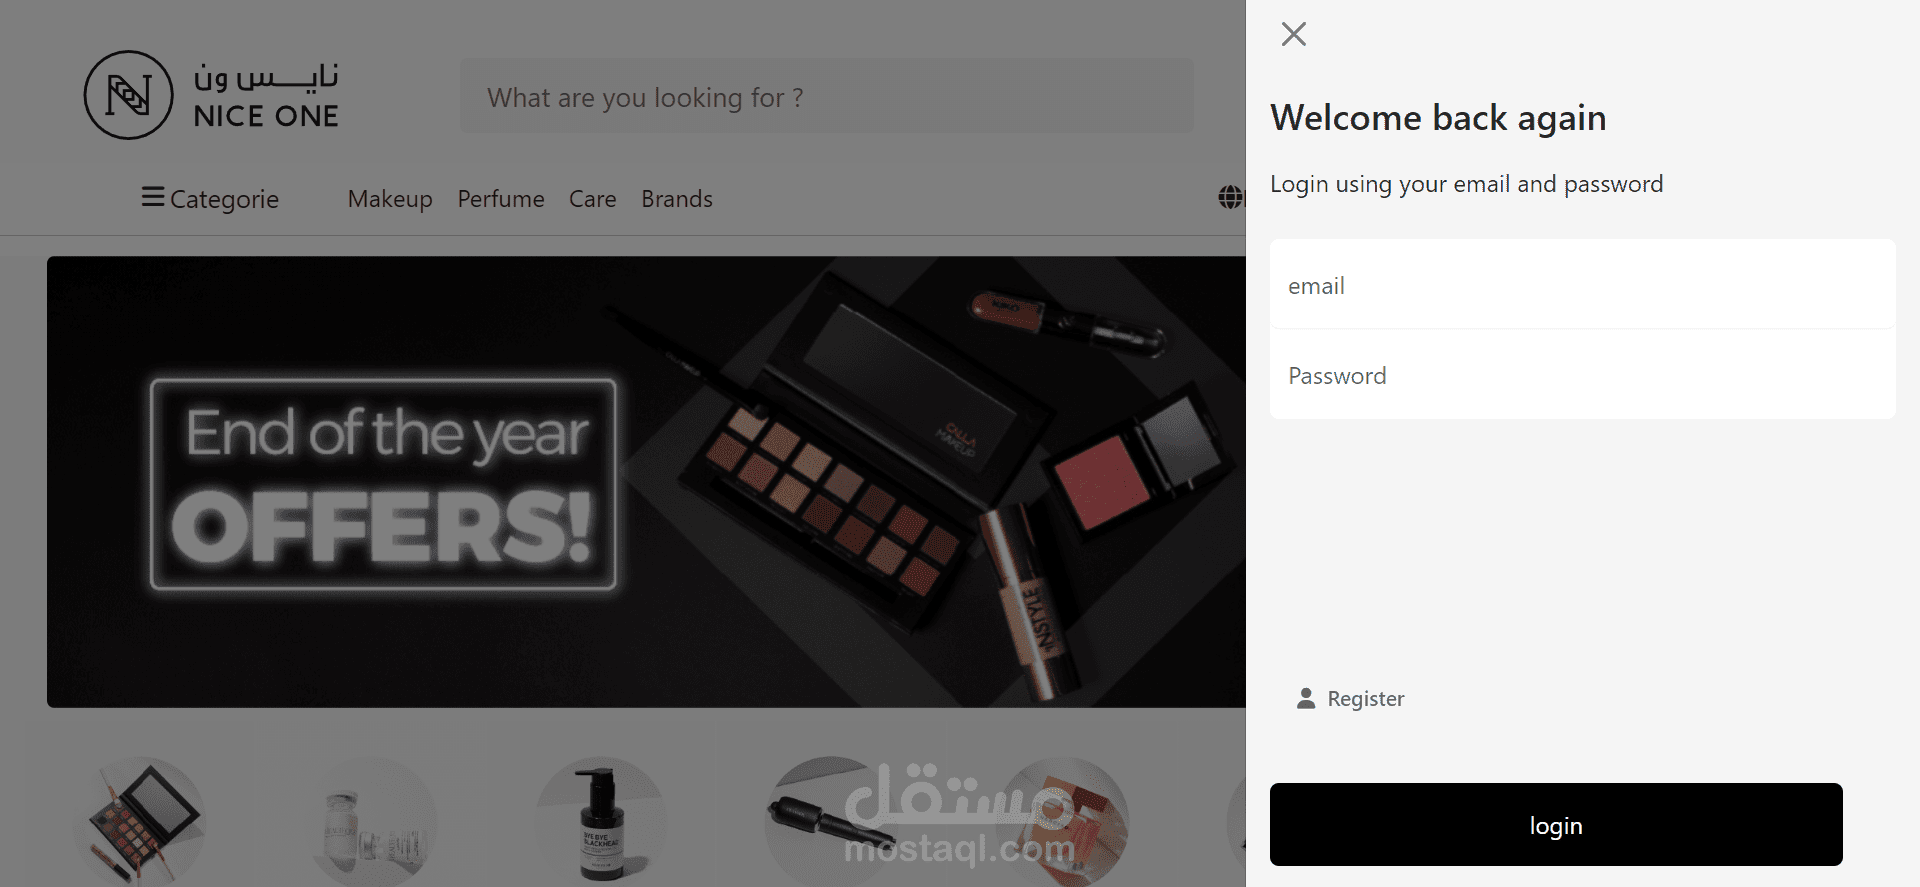Open the Makeup menu item
1920x887 pixels.
click(x=390, y=199)
